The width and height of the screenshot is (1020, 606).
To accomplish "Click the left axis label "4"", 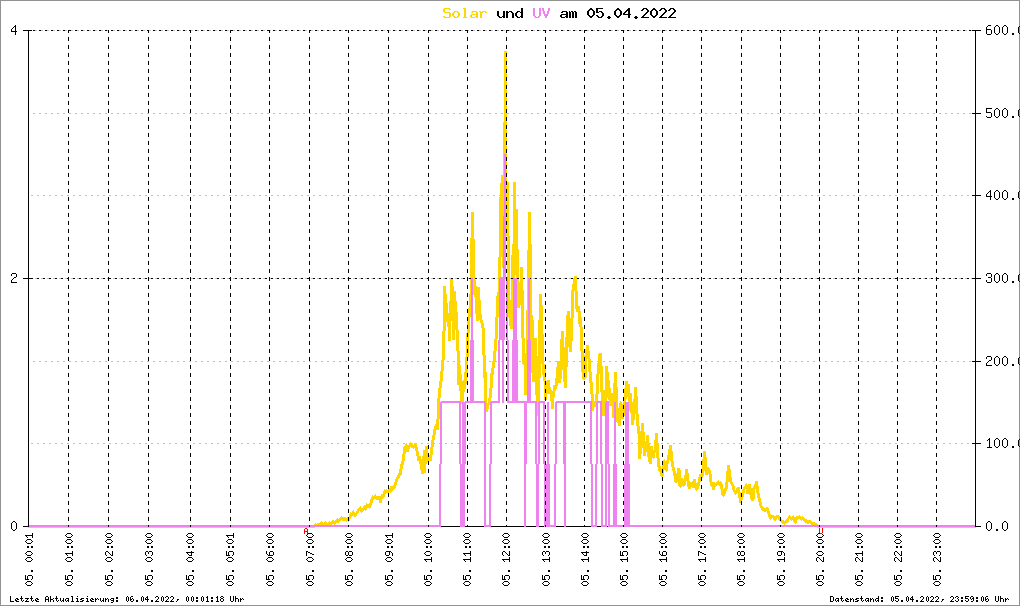I will point(14,31).
